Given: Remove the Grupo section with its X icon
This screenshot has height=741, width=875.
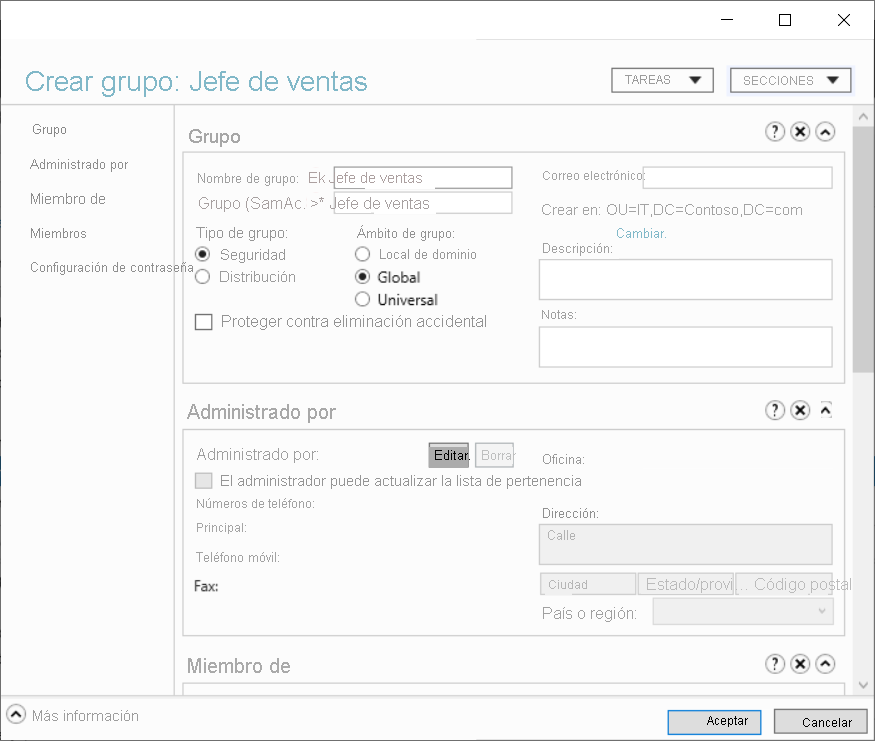Looking at the screenshot, I should 800,131.
